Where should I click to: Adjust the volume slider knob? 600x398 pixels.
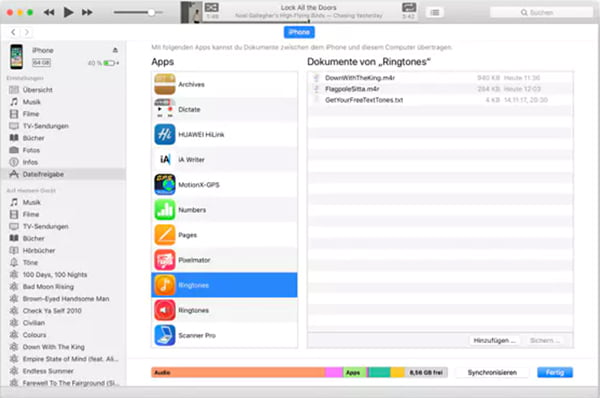tap(151, 13)
